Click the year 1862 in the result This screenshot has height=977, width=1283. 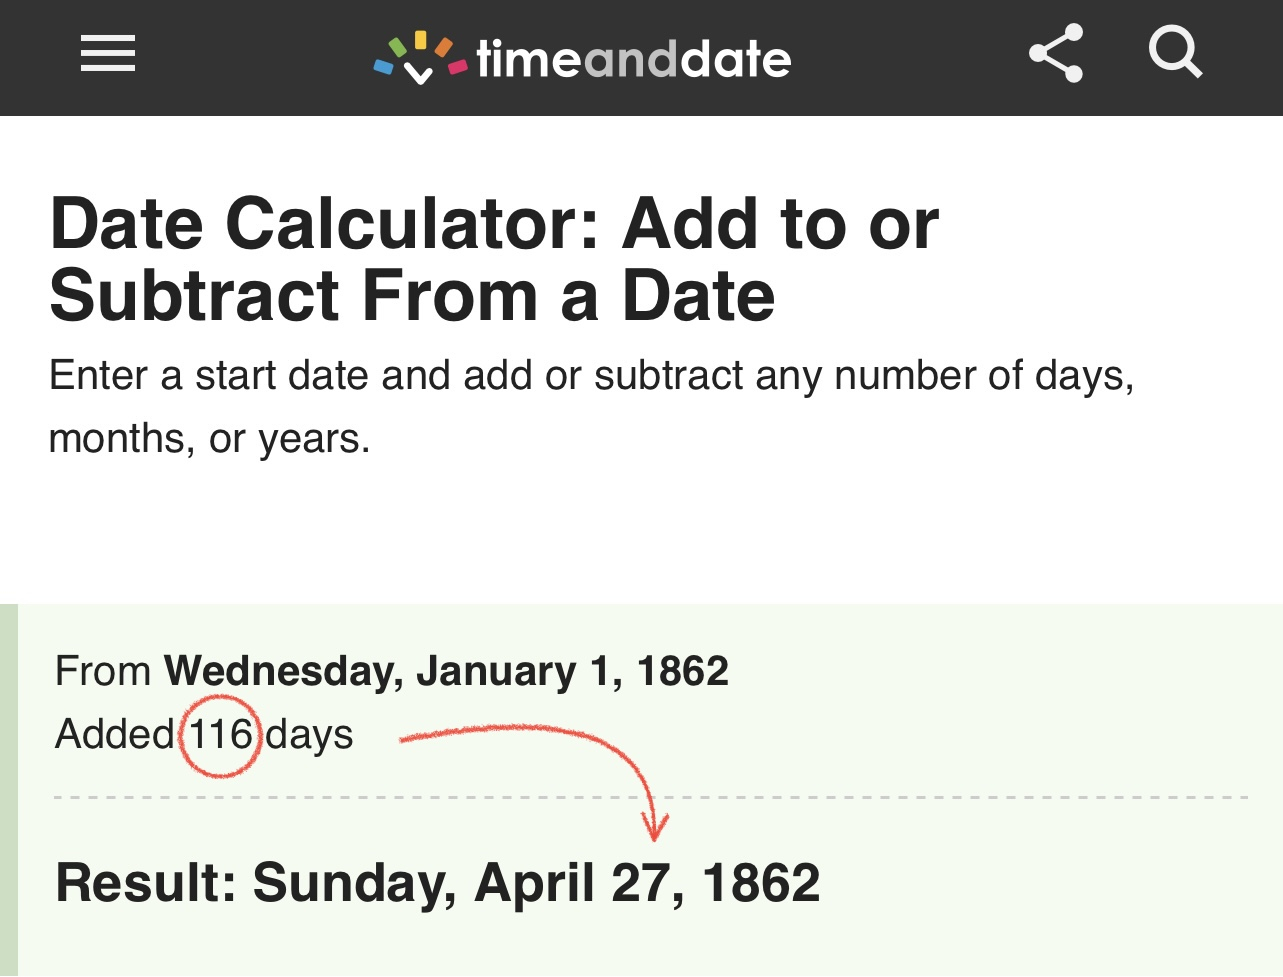pyautogui.click(x=761, y=884)
